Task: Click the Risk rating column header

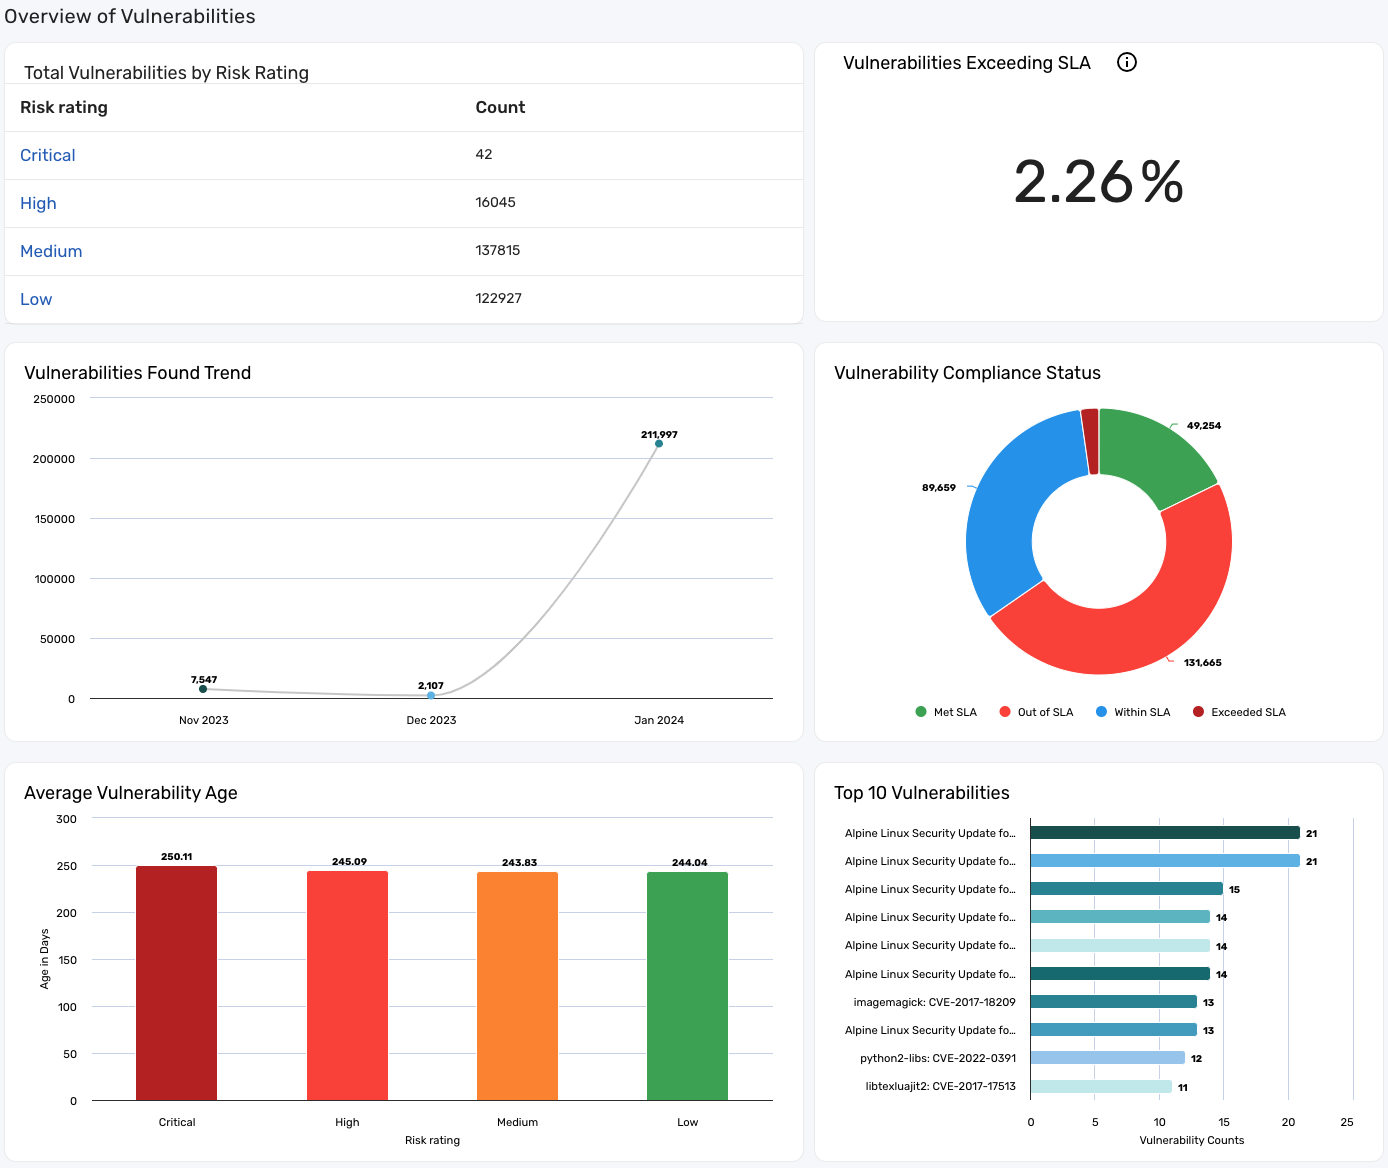Action: (x=64, y=107)
